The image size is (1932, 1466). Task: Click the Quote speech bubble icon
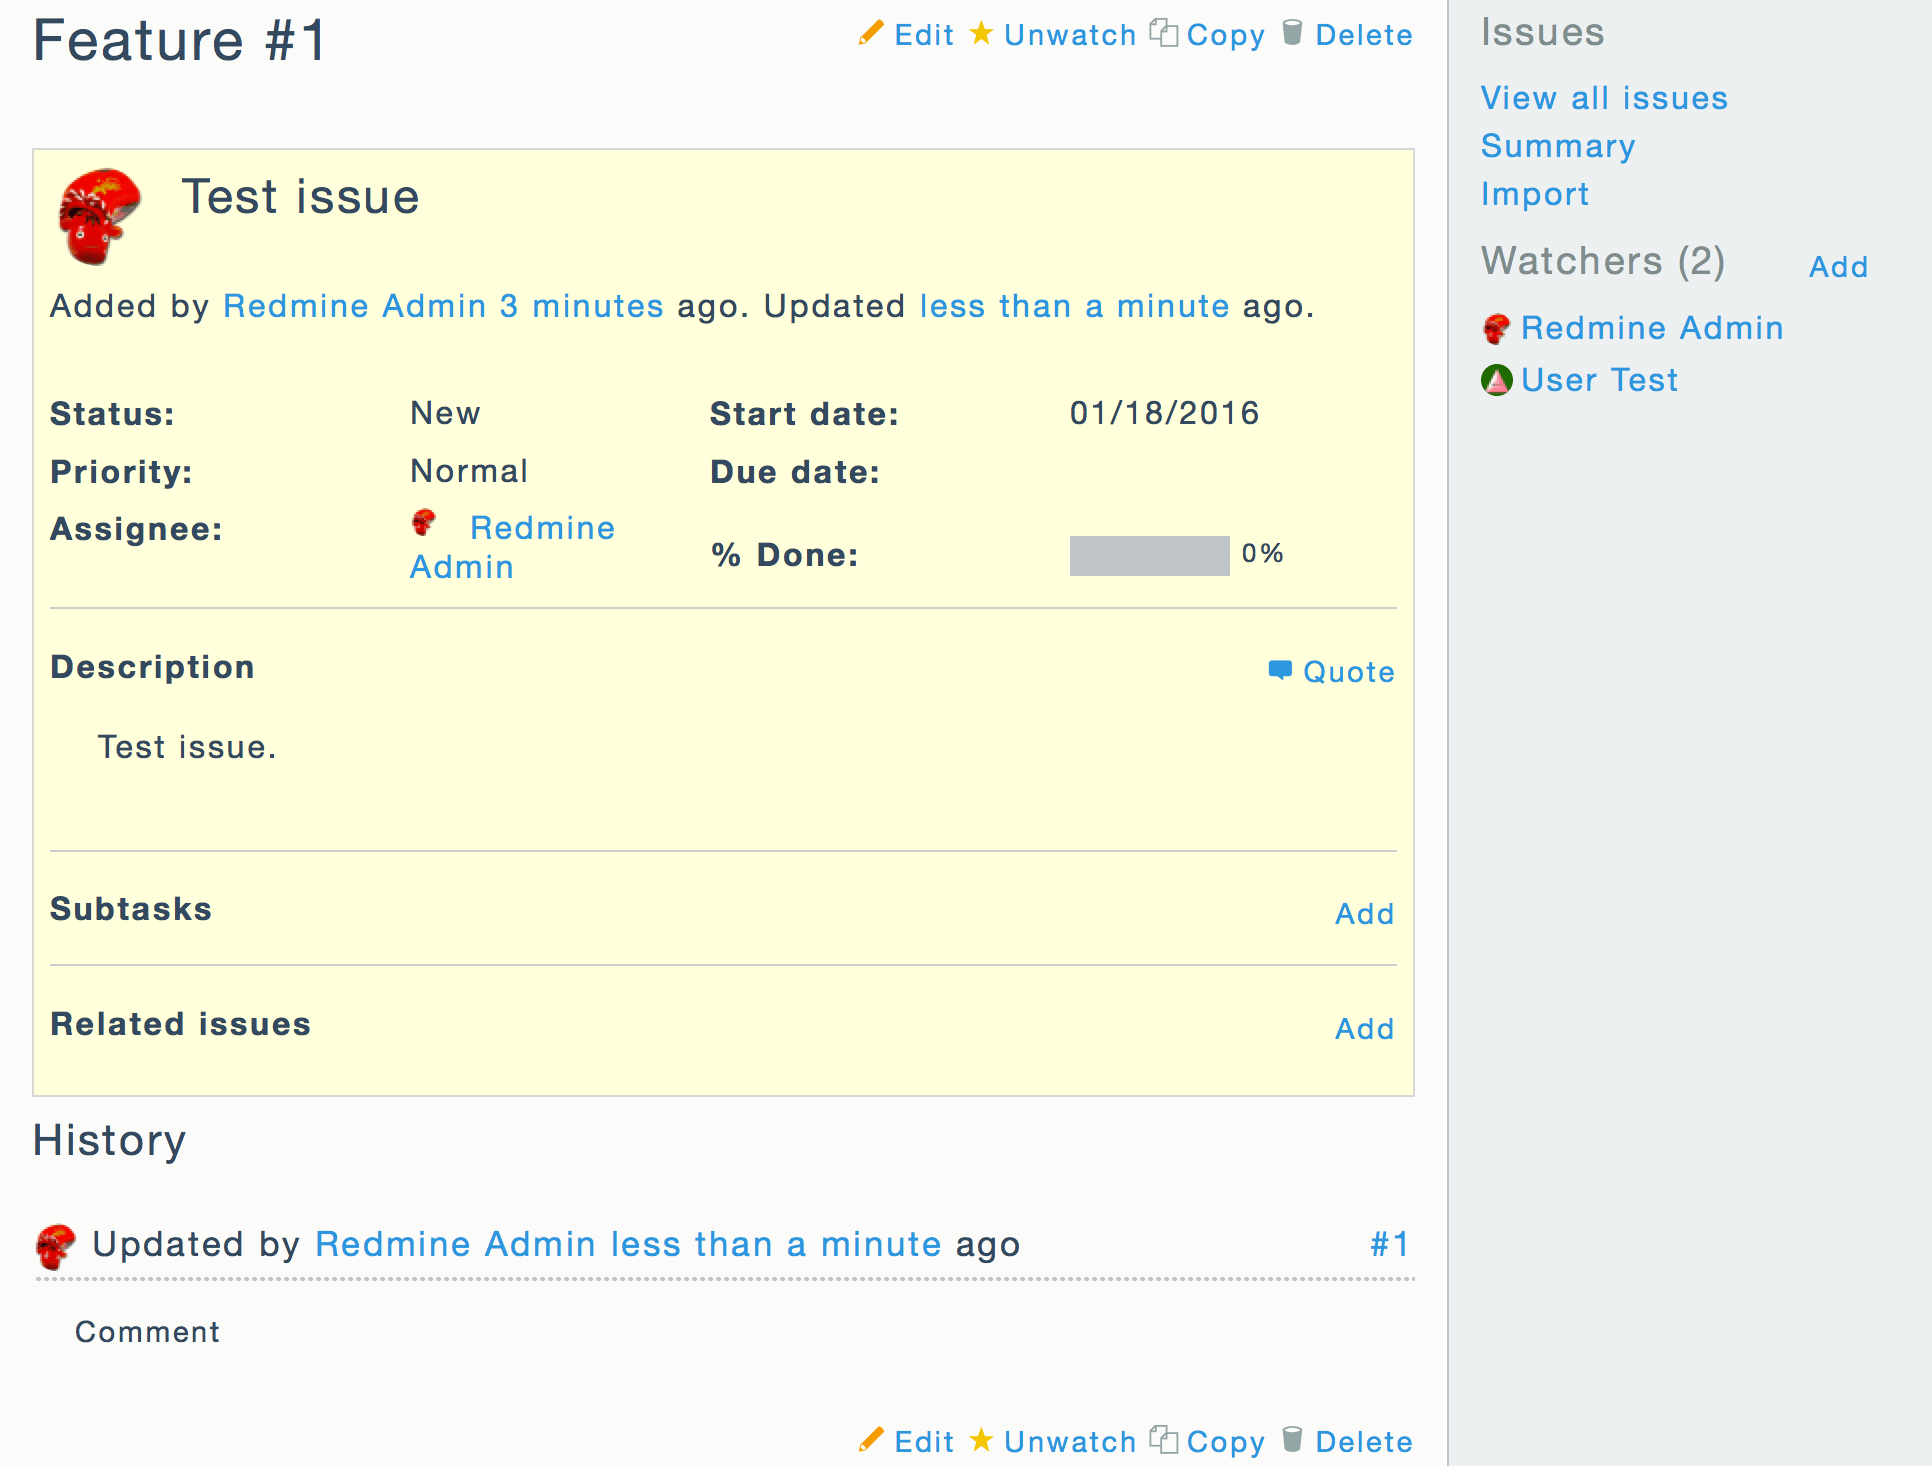tap(1280, 671)
